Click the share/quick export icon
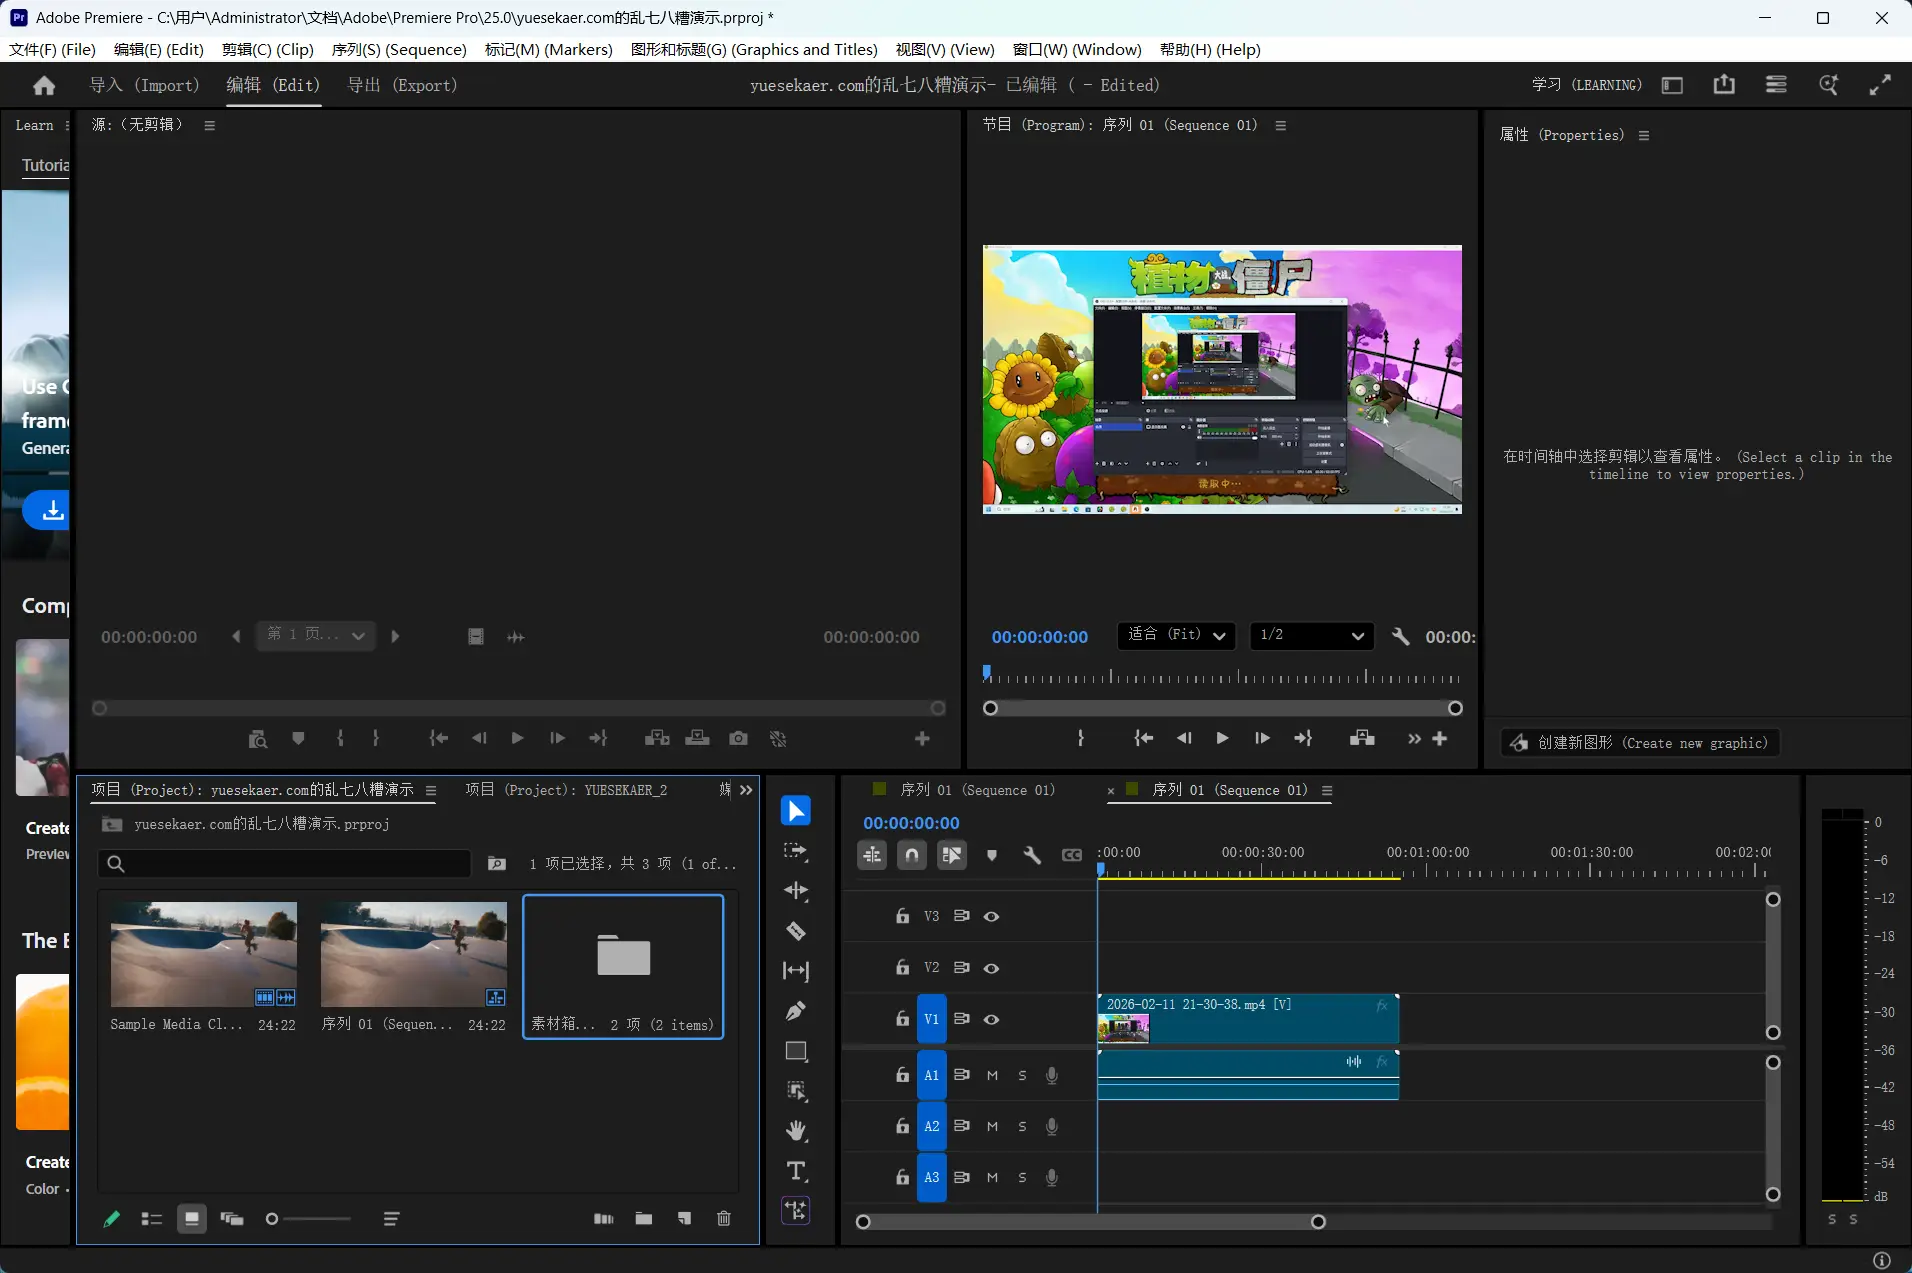Screen dimensions: 1912x1273 click(x=1724, y=85)
